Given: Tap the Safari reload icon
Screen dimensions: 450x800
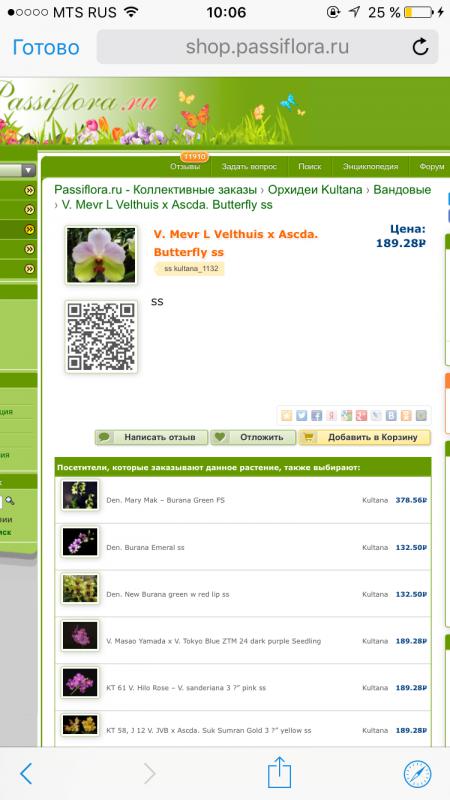Looking at the screenshot, I should pyautogui.click(x=420, y=47).
